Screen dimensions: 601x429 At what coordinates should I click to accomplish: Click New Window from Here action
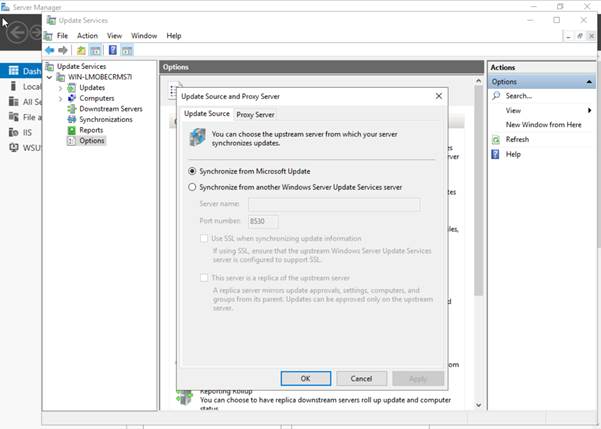tap(543, 125)
